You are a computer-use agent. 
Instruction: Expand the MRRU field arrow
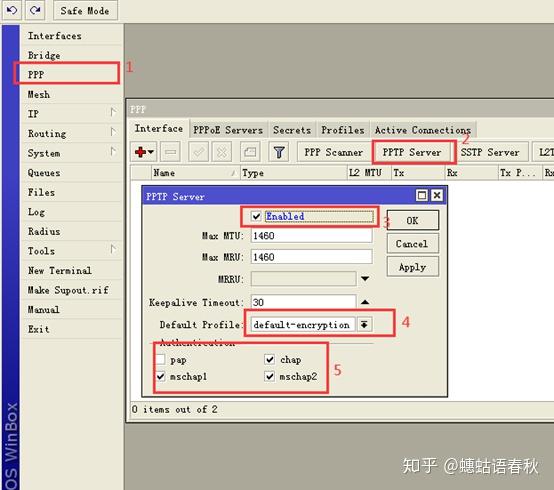coord(365,279)
